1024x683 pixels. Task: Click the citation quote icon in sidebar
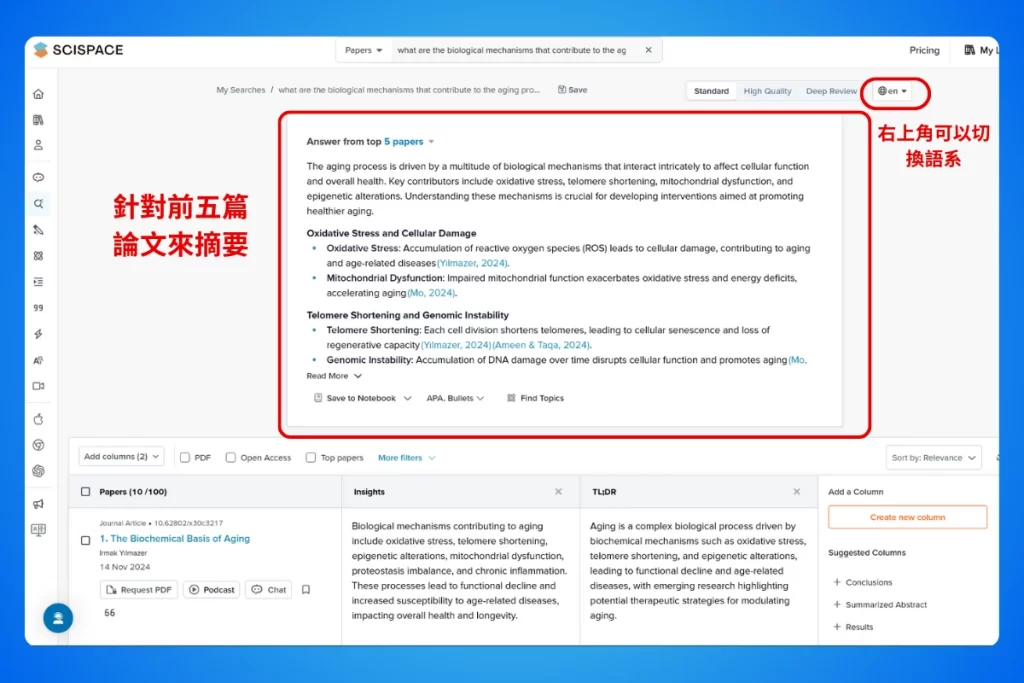[38, 308]
